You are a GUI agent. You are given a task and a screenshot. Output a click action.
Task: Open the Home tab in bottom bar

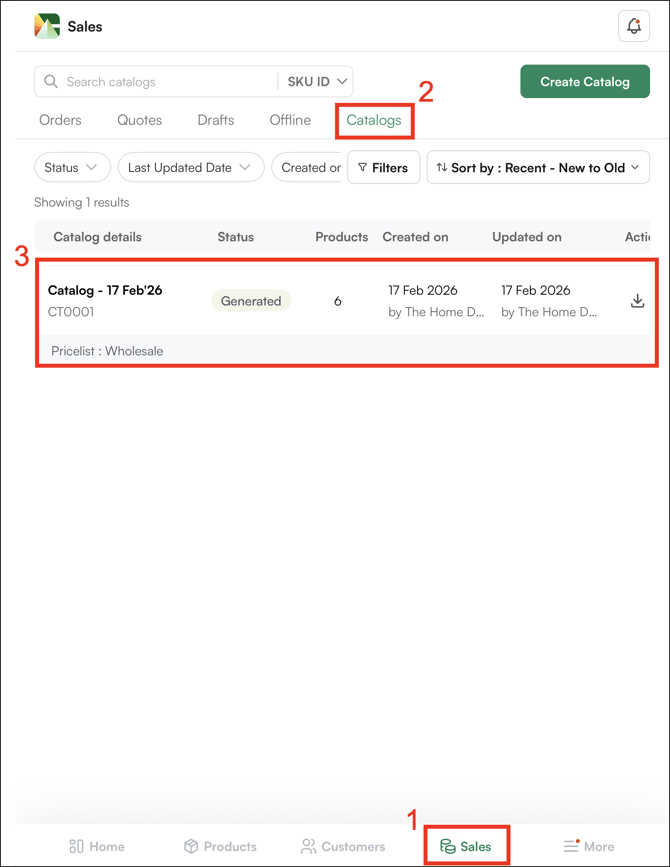(x=97, y=846)
